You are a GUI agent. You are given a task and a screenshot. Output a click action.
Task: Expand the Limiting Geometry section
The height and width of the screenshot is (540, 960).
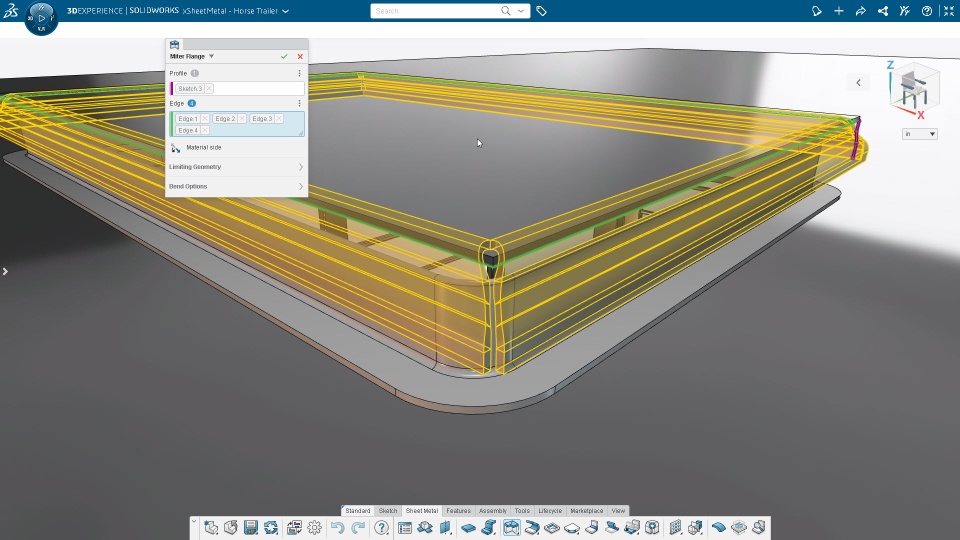pos(236,167)
